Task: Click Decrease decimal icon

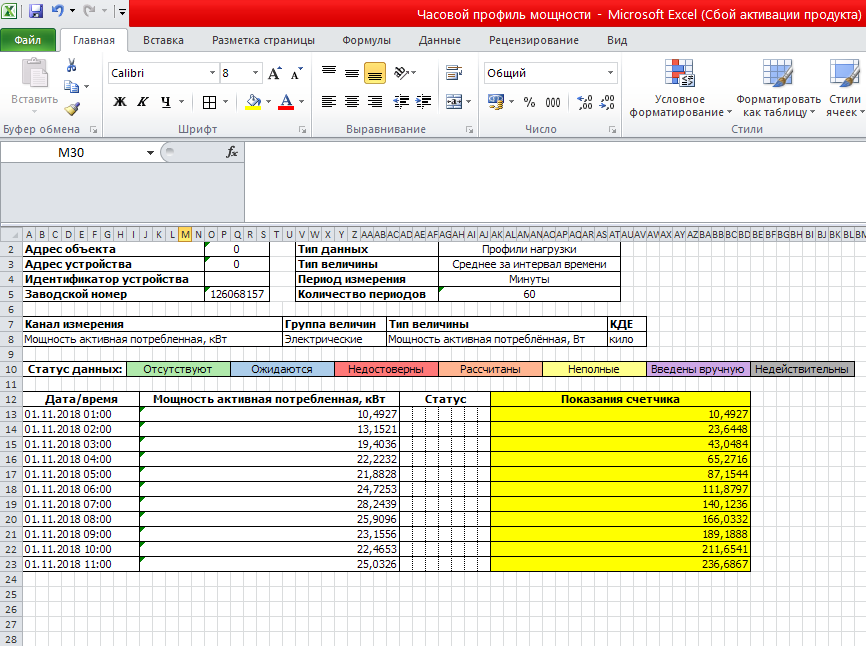Action: [x=607, y=102]
